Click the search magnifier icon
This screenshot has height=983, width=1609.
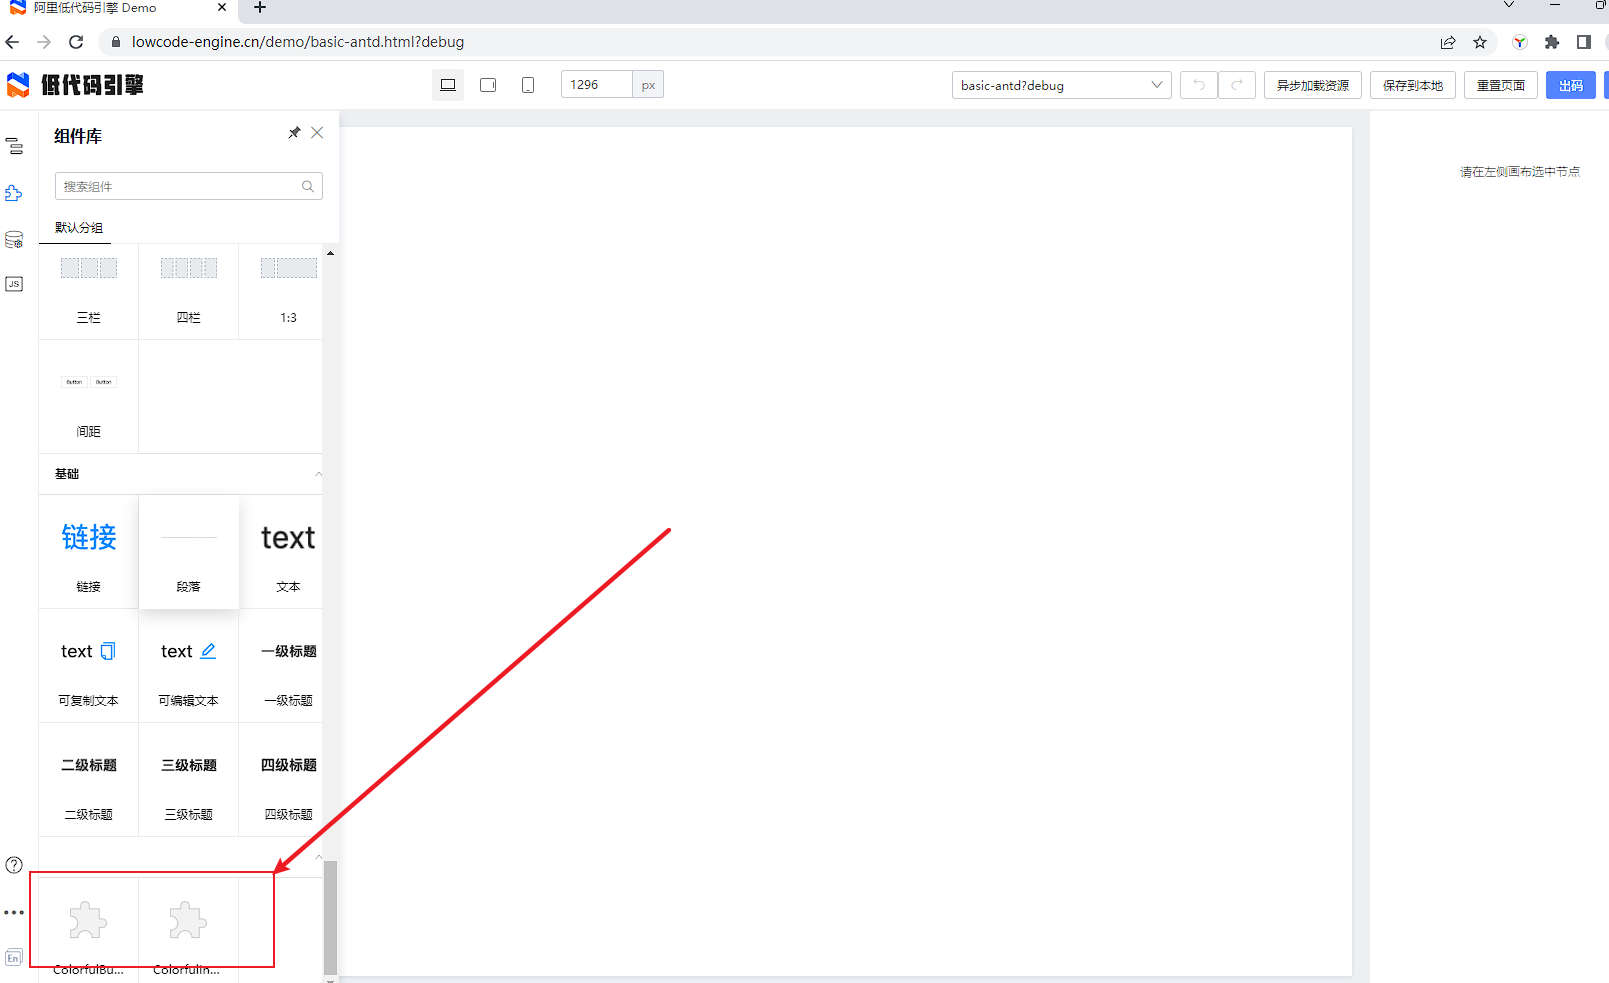coord(308,186)
